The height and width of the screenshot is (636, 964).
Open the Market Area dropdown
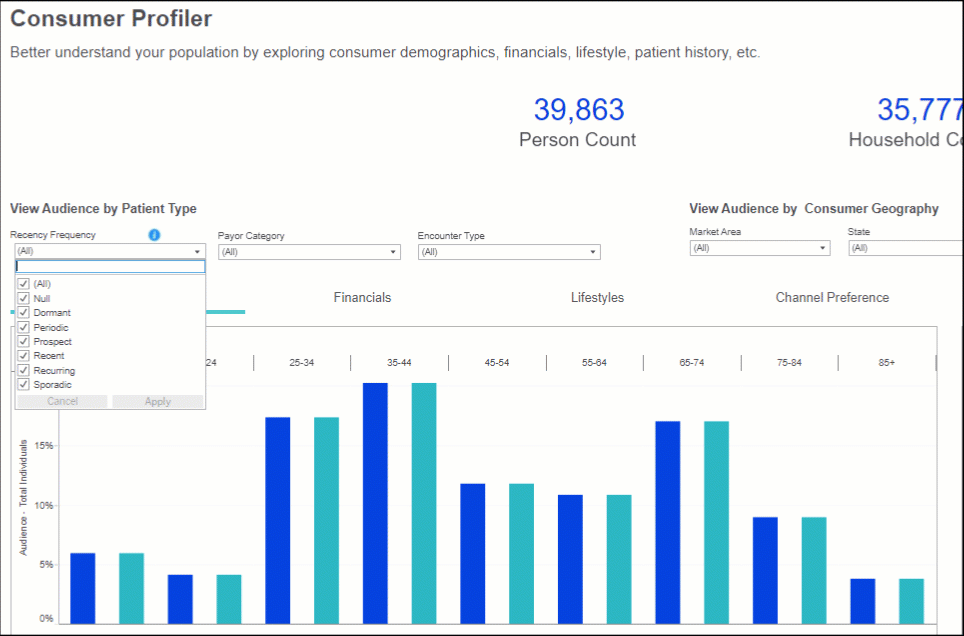[759, 248]
